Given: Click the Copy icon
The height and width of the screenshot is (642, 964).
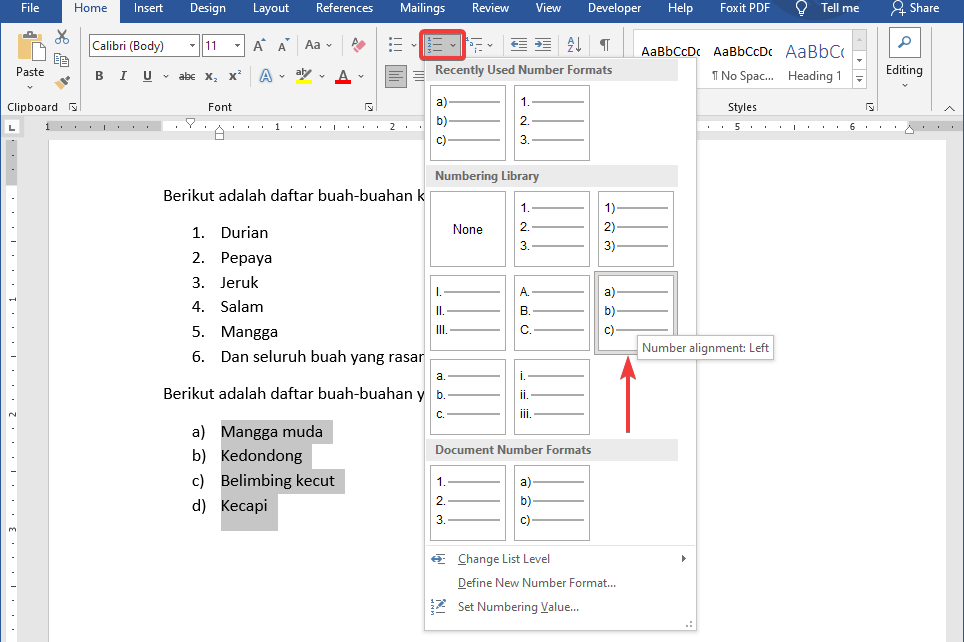Looking at the screenshot, I should click(x=61, y=60).
